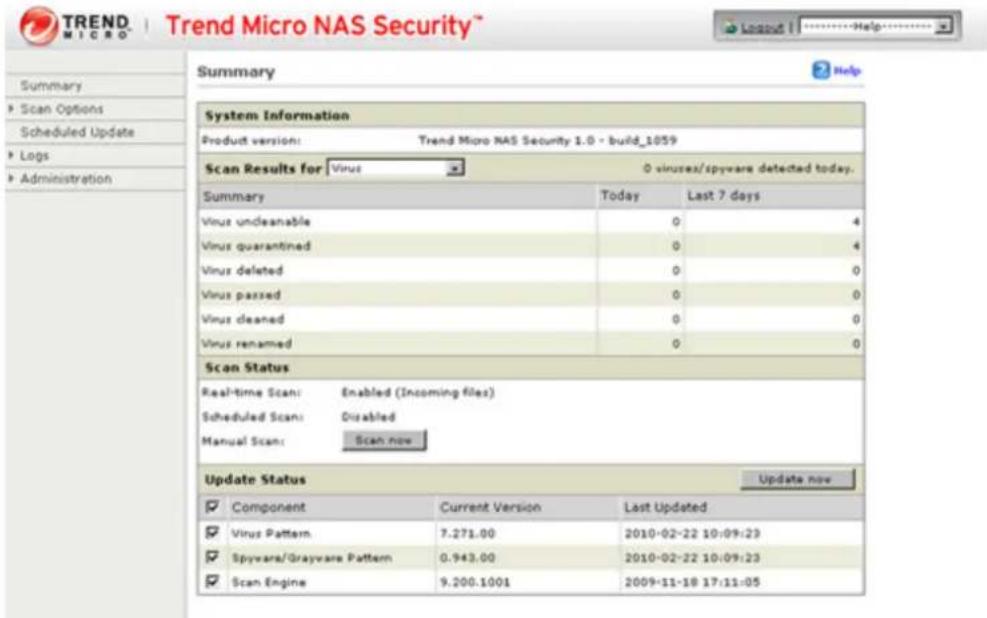Click the Virus quarantined row label

(256, 246)
